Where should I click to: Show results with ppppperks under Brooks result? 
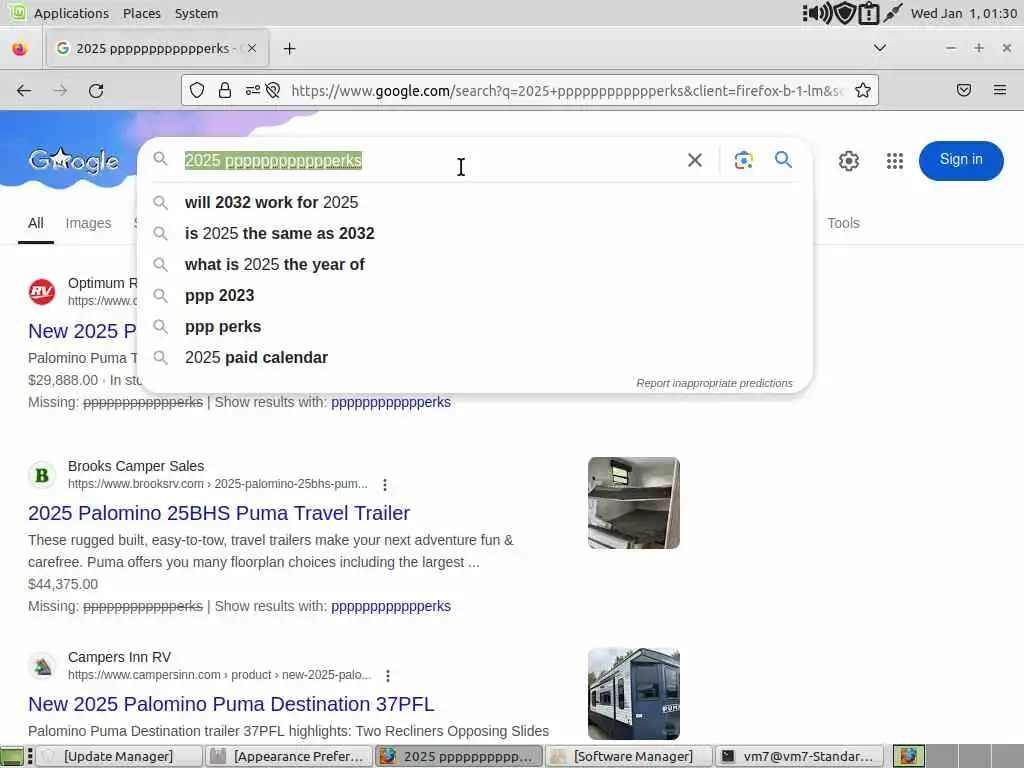pyautogui.click(x=391, y=606)
